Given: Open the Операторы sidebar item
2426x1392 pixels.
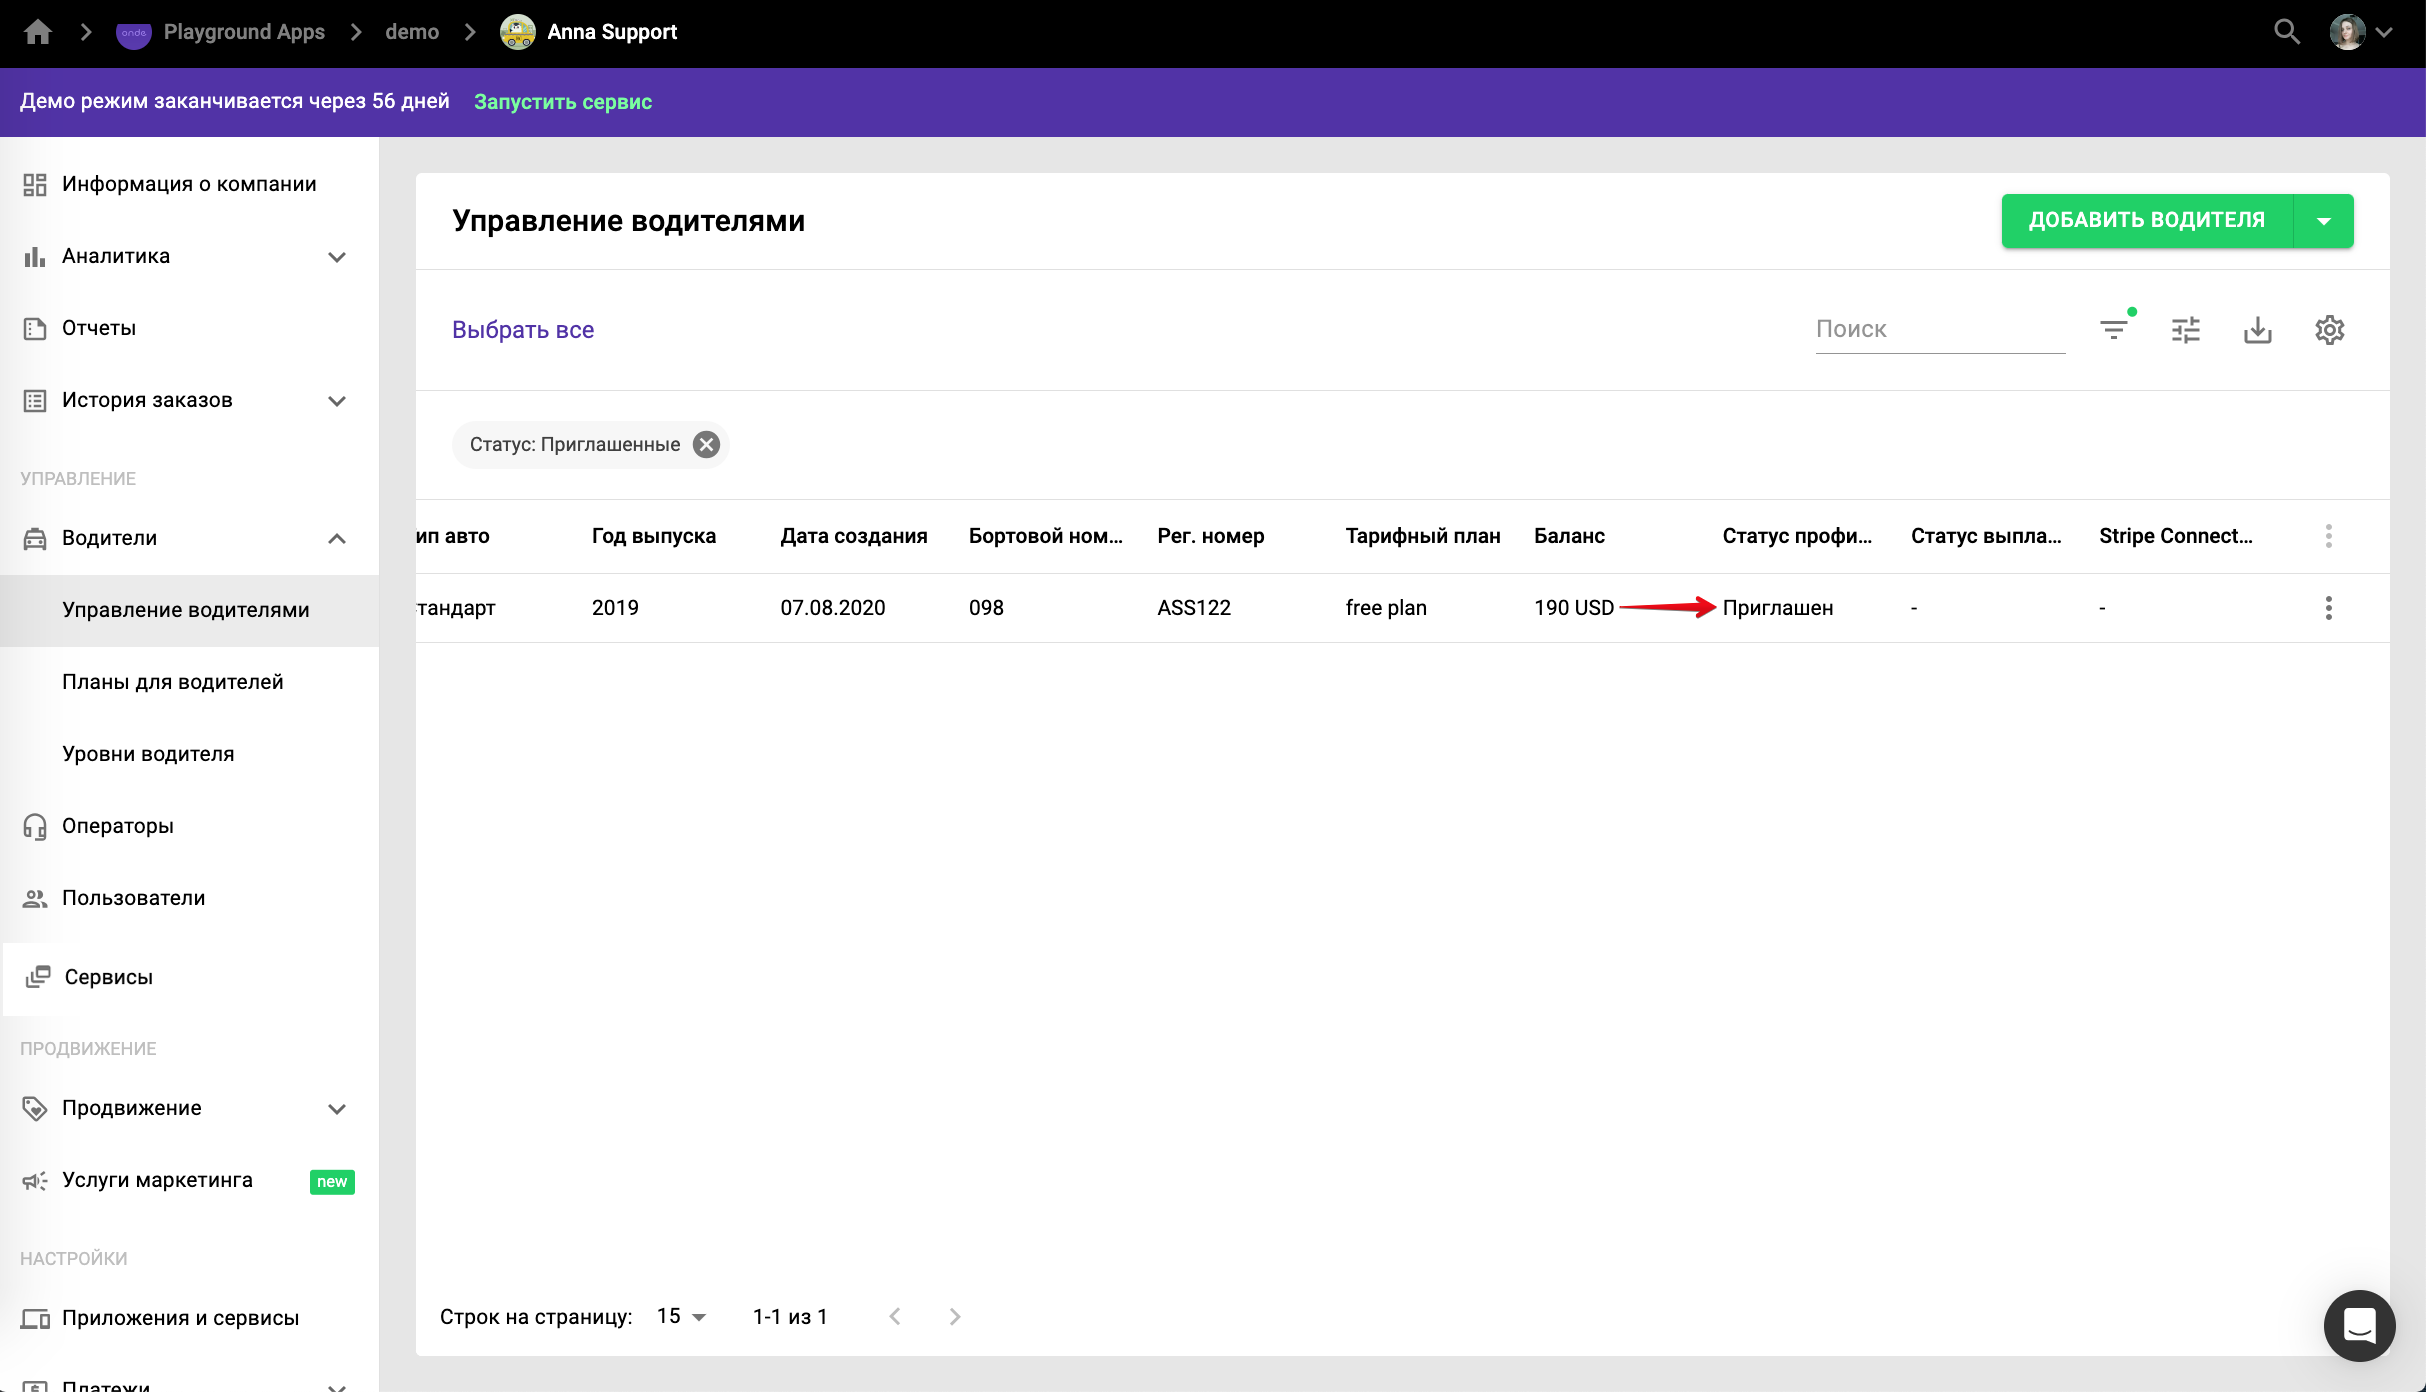Looking at the screenshot, I should pos(118,826).
